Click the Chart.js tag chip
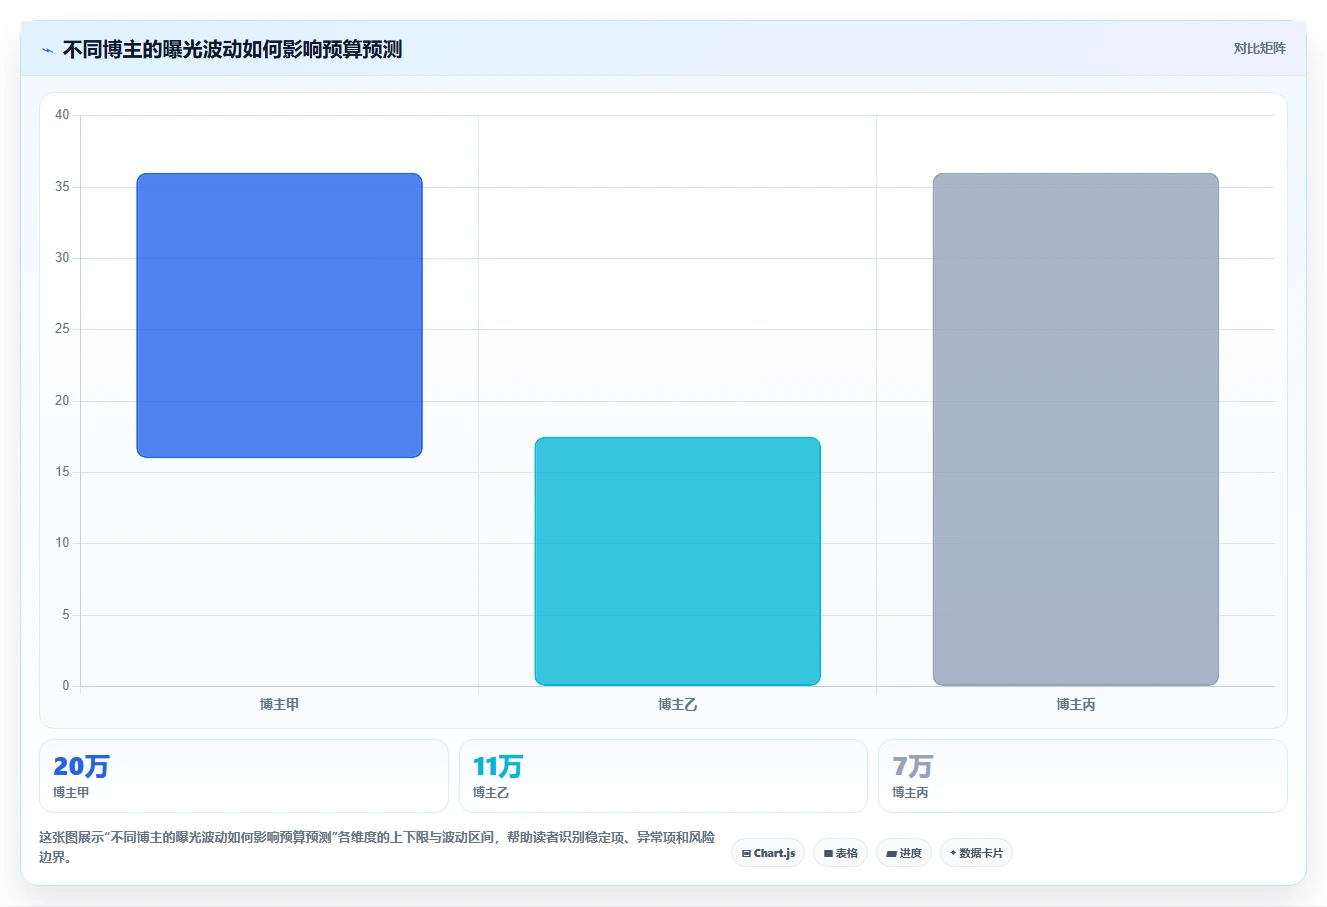The image size is (1327, 907). [x=768, y=853]
